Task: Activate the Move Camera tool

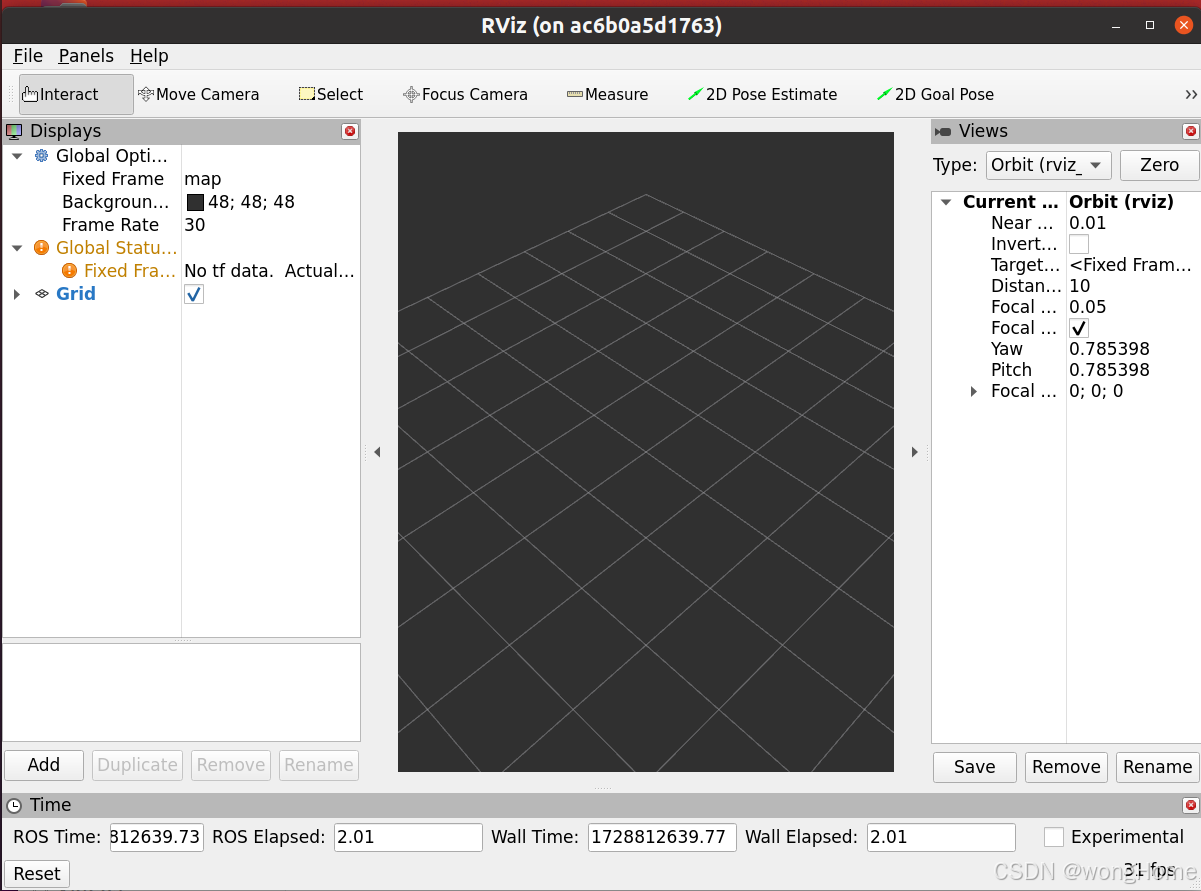Action: click(198, 94)
